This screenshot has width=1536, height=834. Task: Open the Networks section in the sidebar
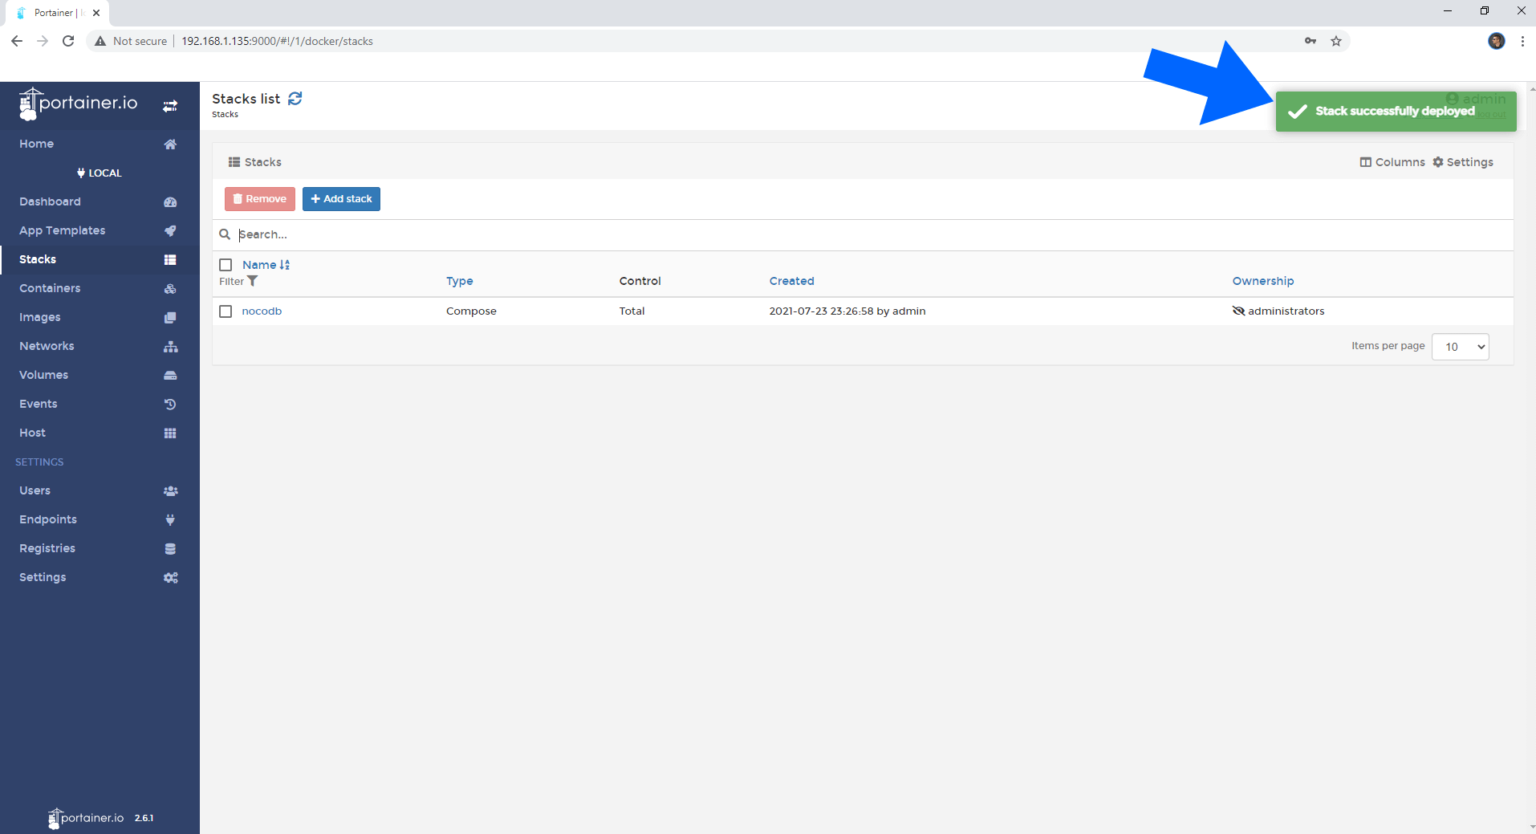46,345
